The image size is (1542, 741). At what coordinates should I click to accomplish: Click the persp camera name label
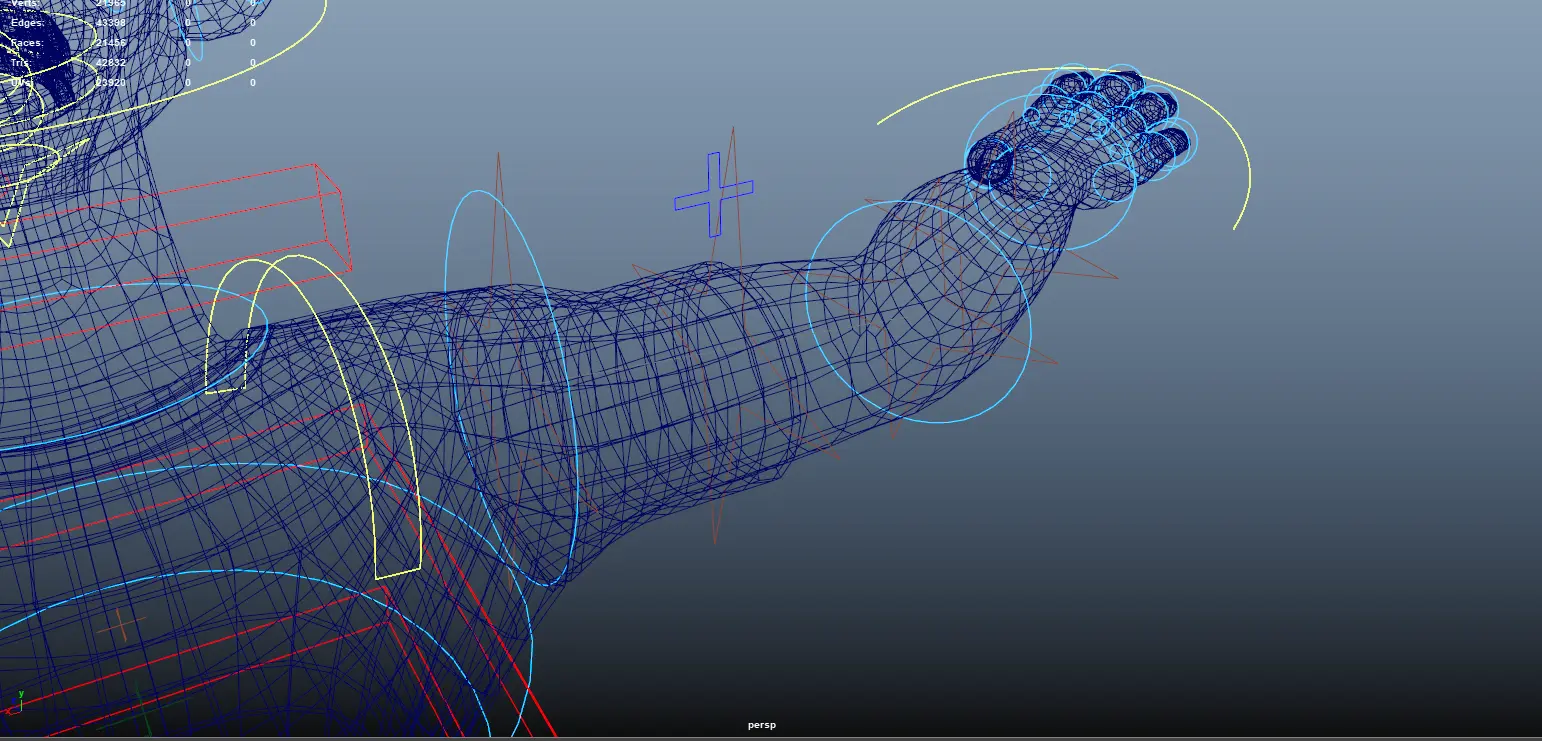point(762,725)
